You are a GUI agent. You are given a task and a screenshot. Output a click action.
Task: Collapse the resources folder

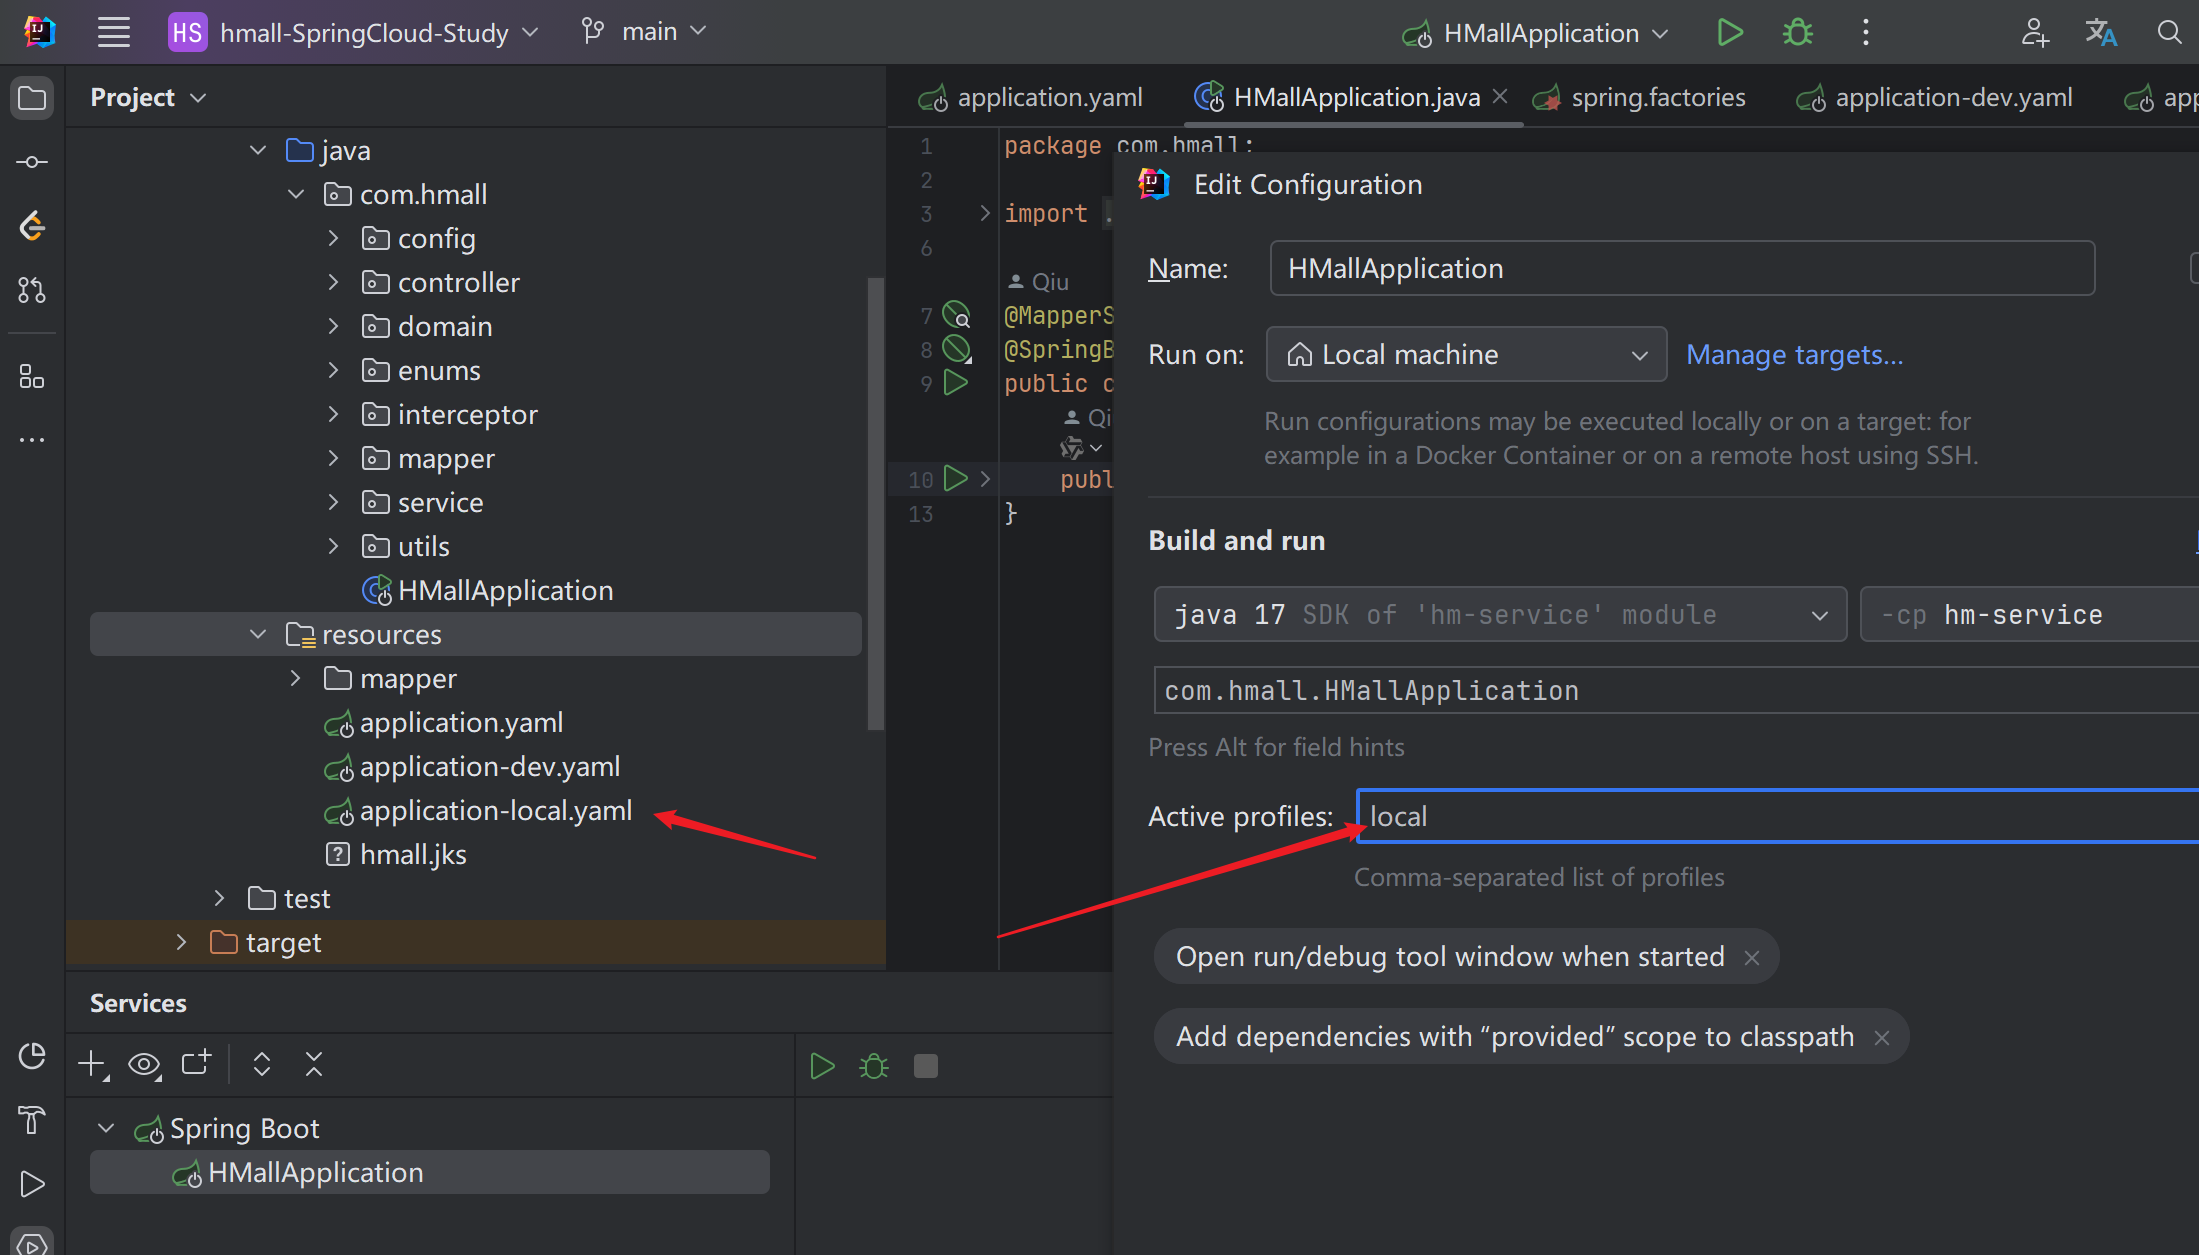pyautogui.click(x=258, y=634)
